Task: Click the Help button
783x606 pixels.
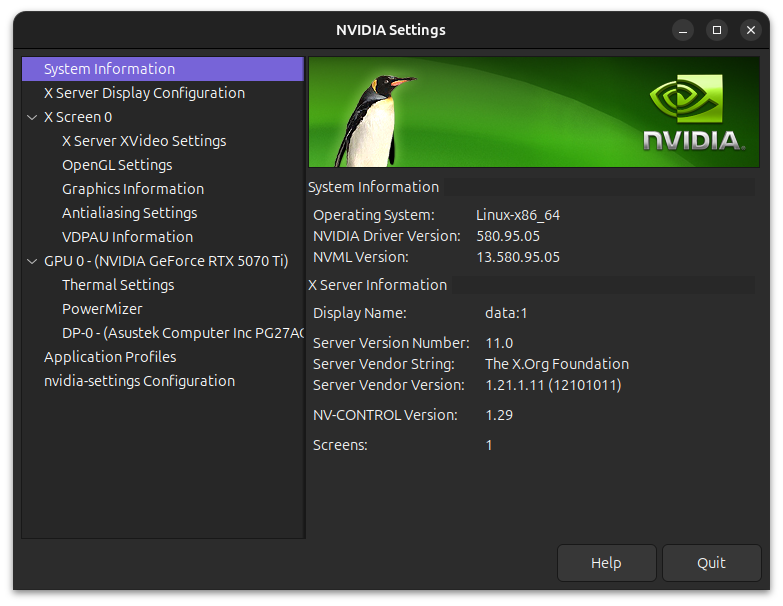Action: click(x=606, y=563)
